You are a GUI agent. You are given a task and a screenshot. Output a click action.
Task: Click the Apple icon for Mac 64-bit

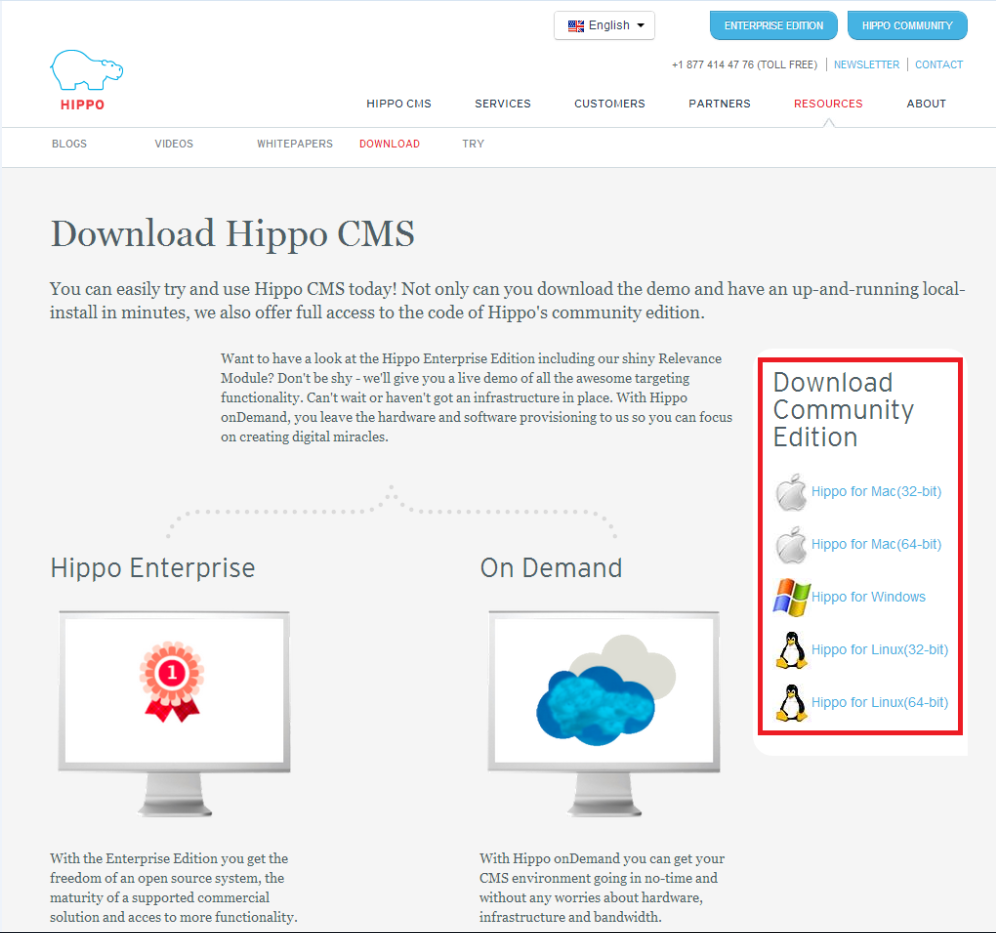[791, 545]
